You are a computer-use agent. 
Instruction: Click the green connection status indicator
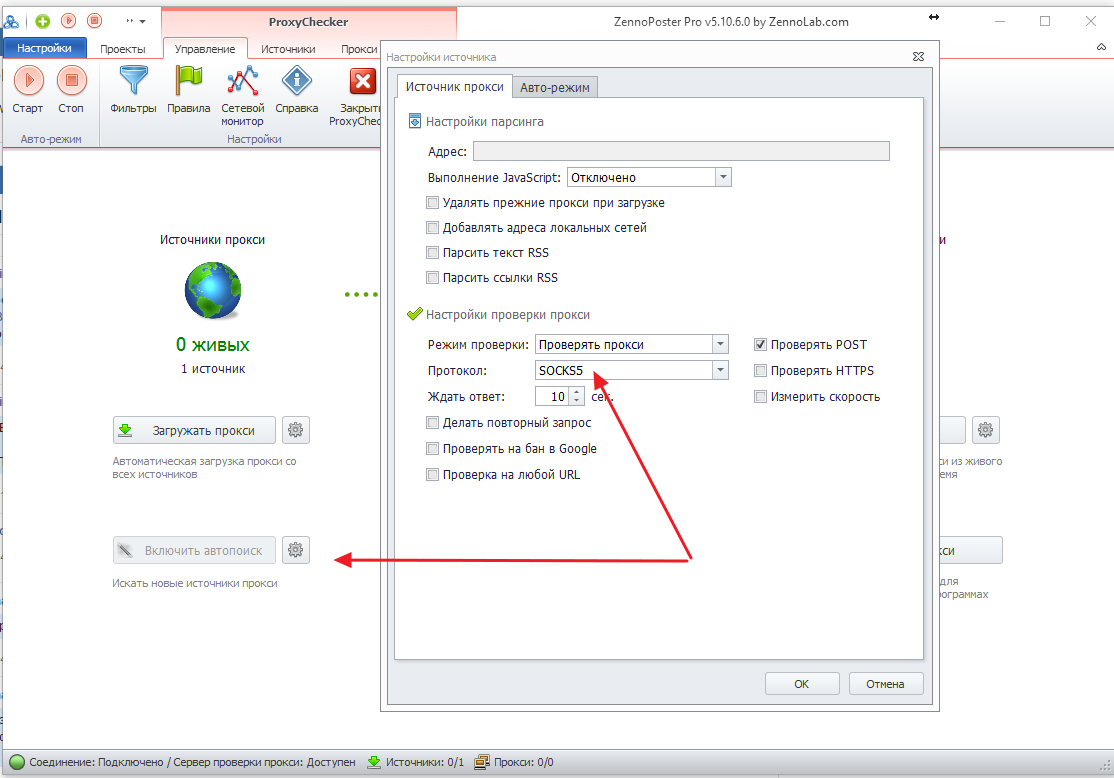coord(17,762)
